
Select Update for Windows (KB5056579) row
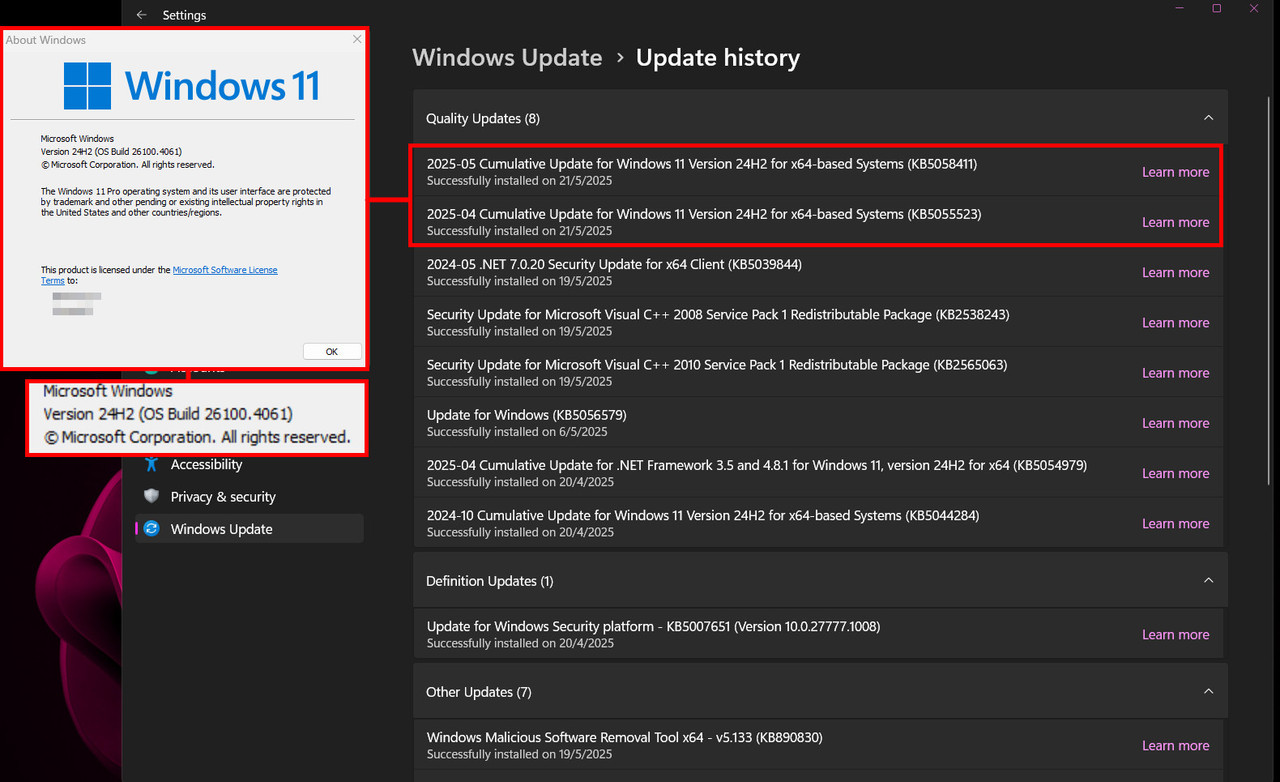820,423
